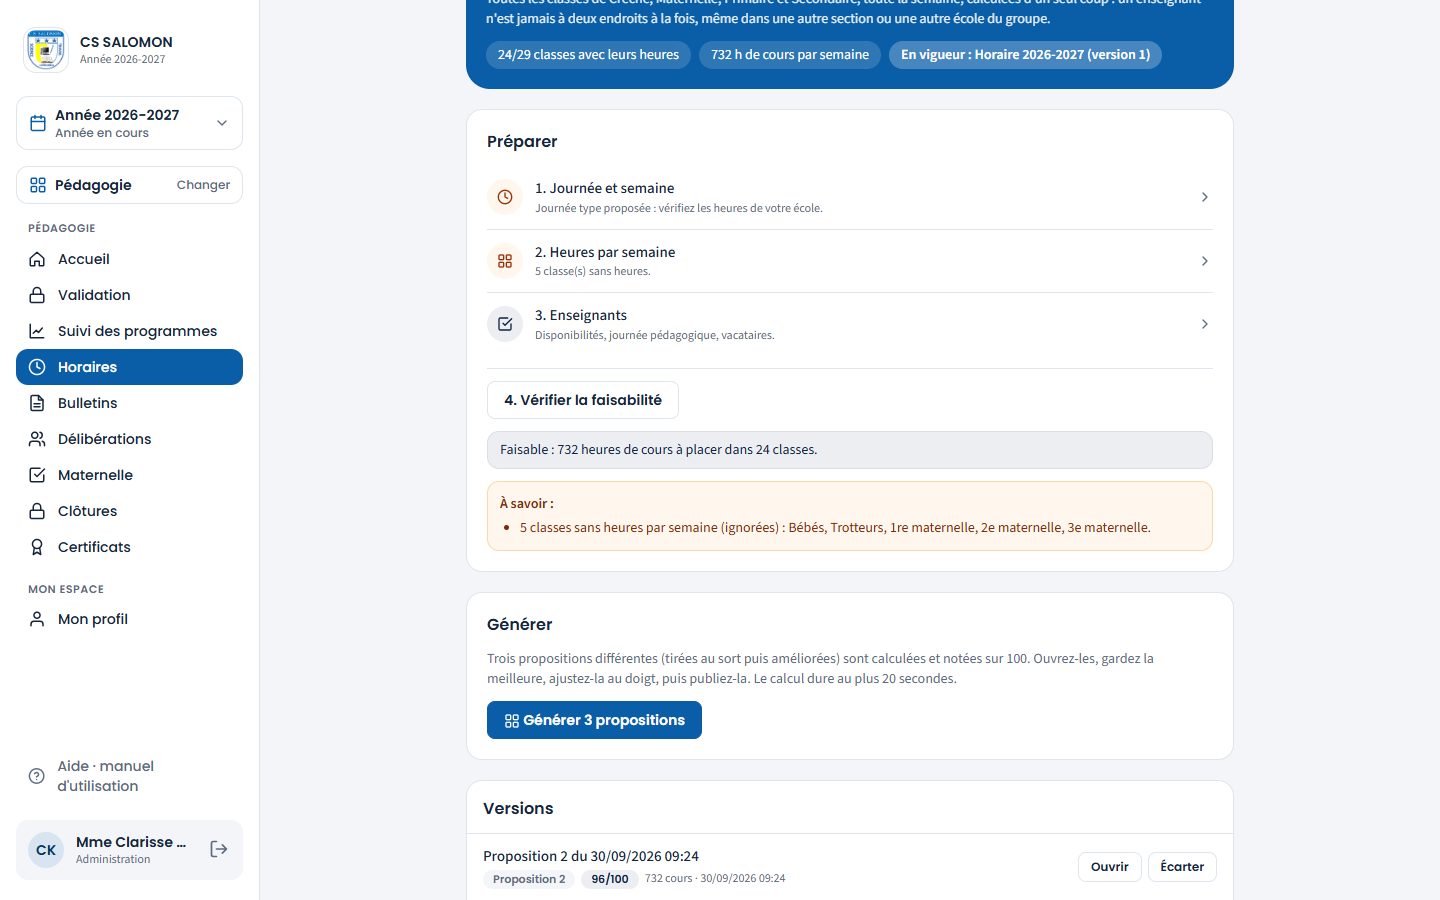Click the calendar icon beside Année 2026-2027
The height and width of the screenshot is (900, 1440).
coord(38,123)
